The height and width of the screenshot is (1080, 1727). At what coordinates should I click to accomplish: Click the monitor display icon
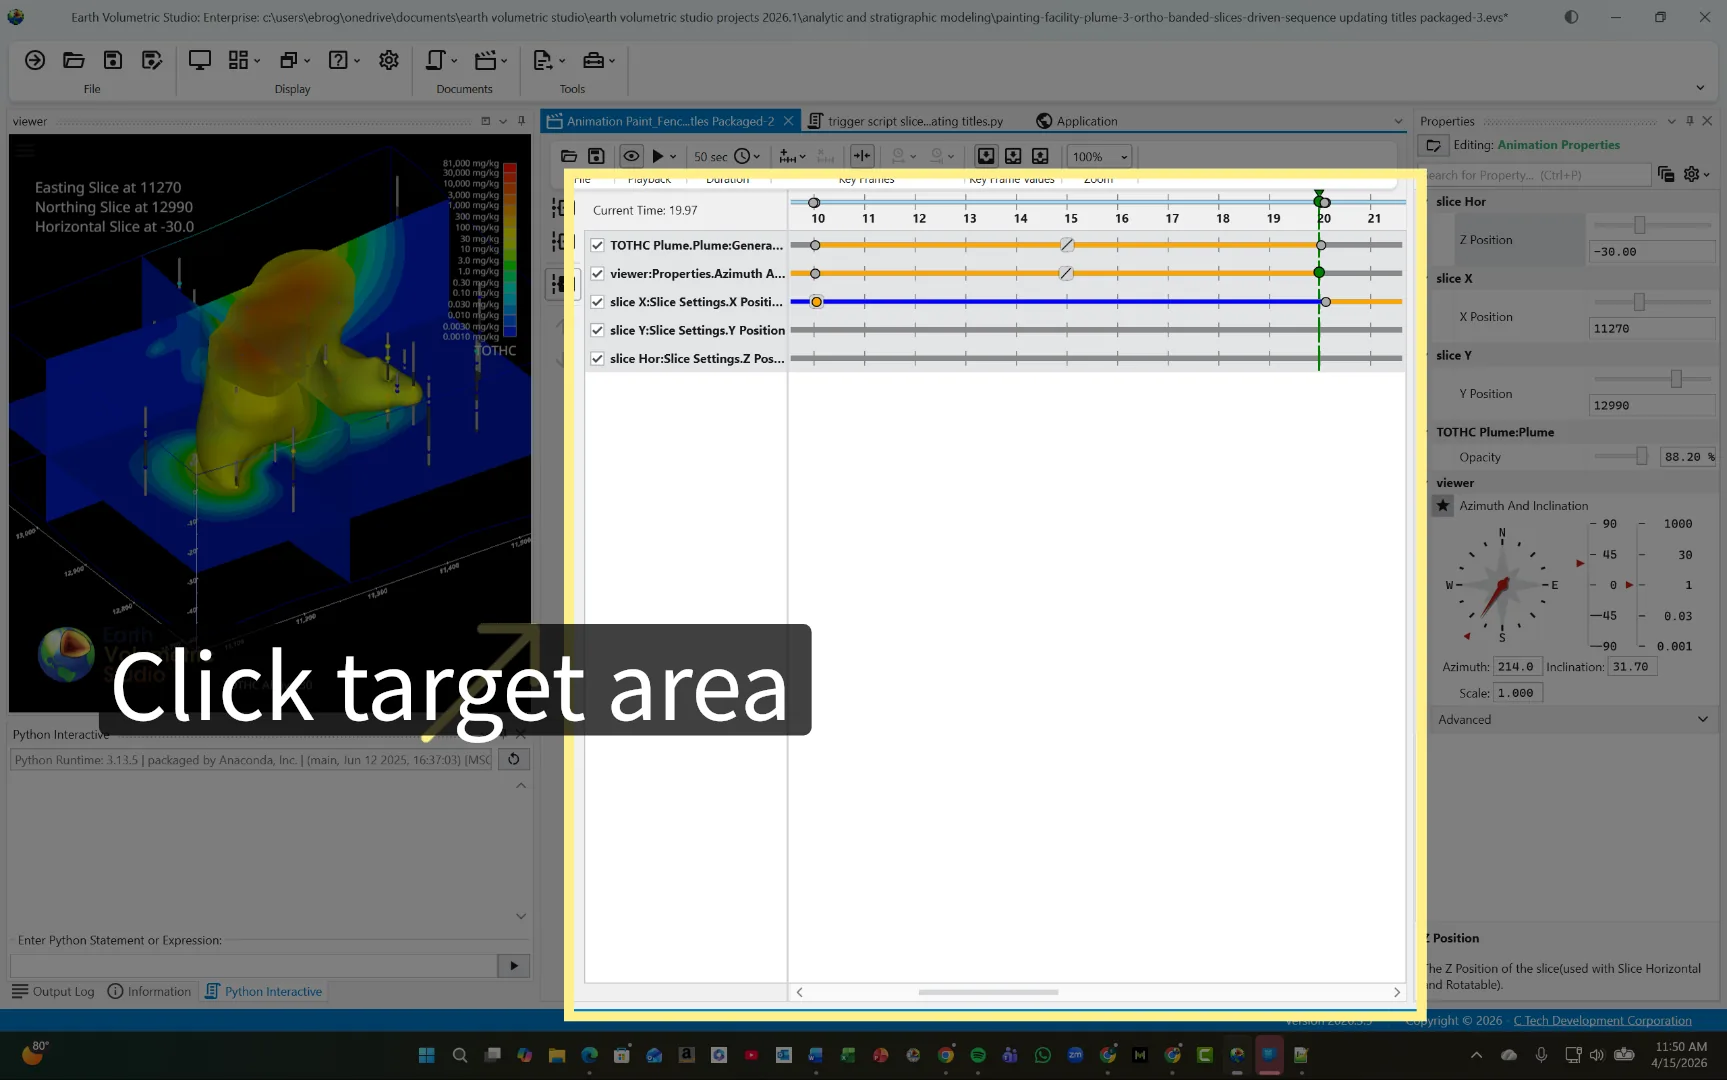(x=200, y=61)
